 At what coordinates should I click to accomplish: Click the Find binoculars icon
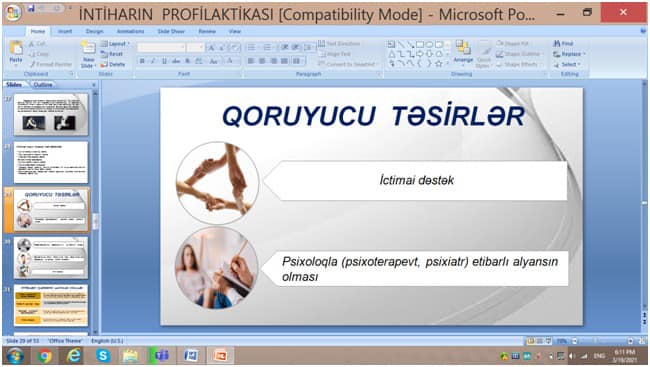tap(557, 43)
